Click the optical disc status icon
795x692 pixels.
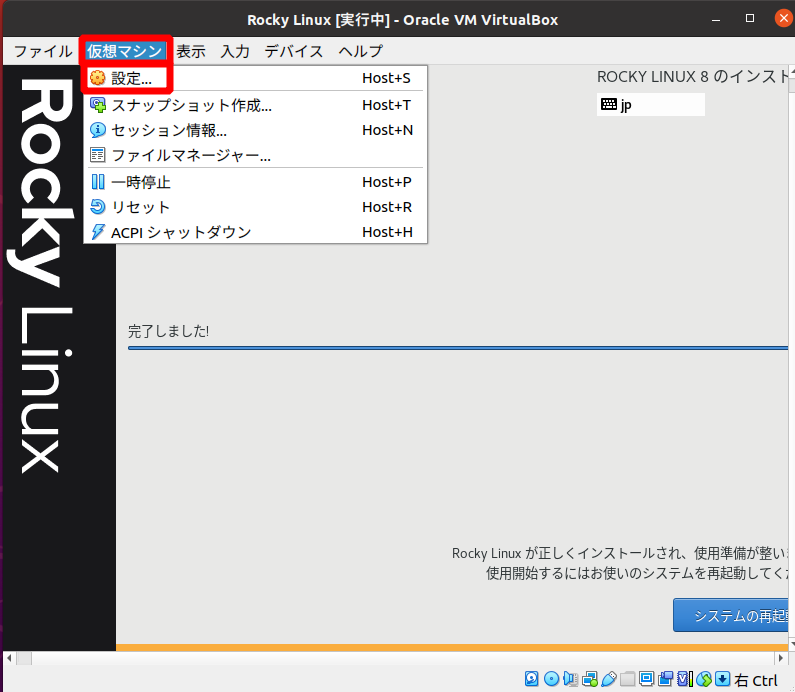tap(551, 678)
